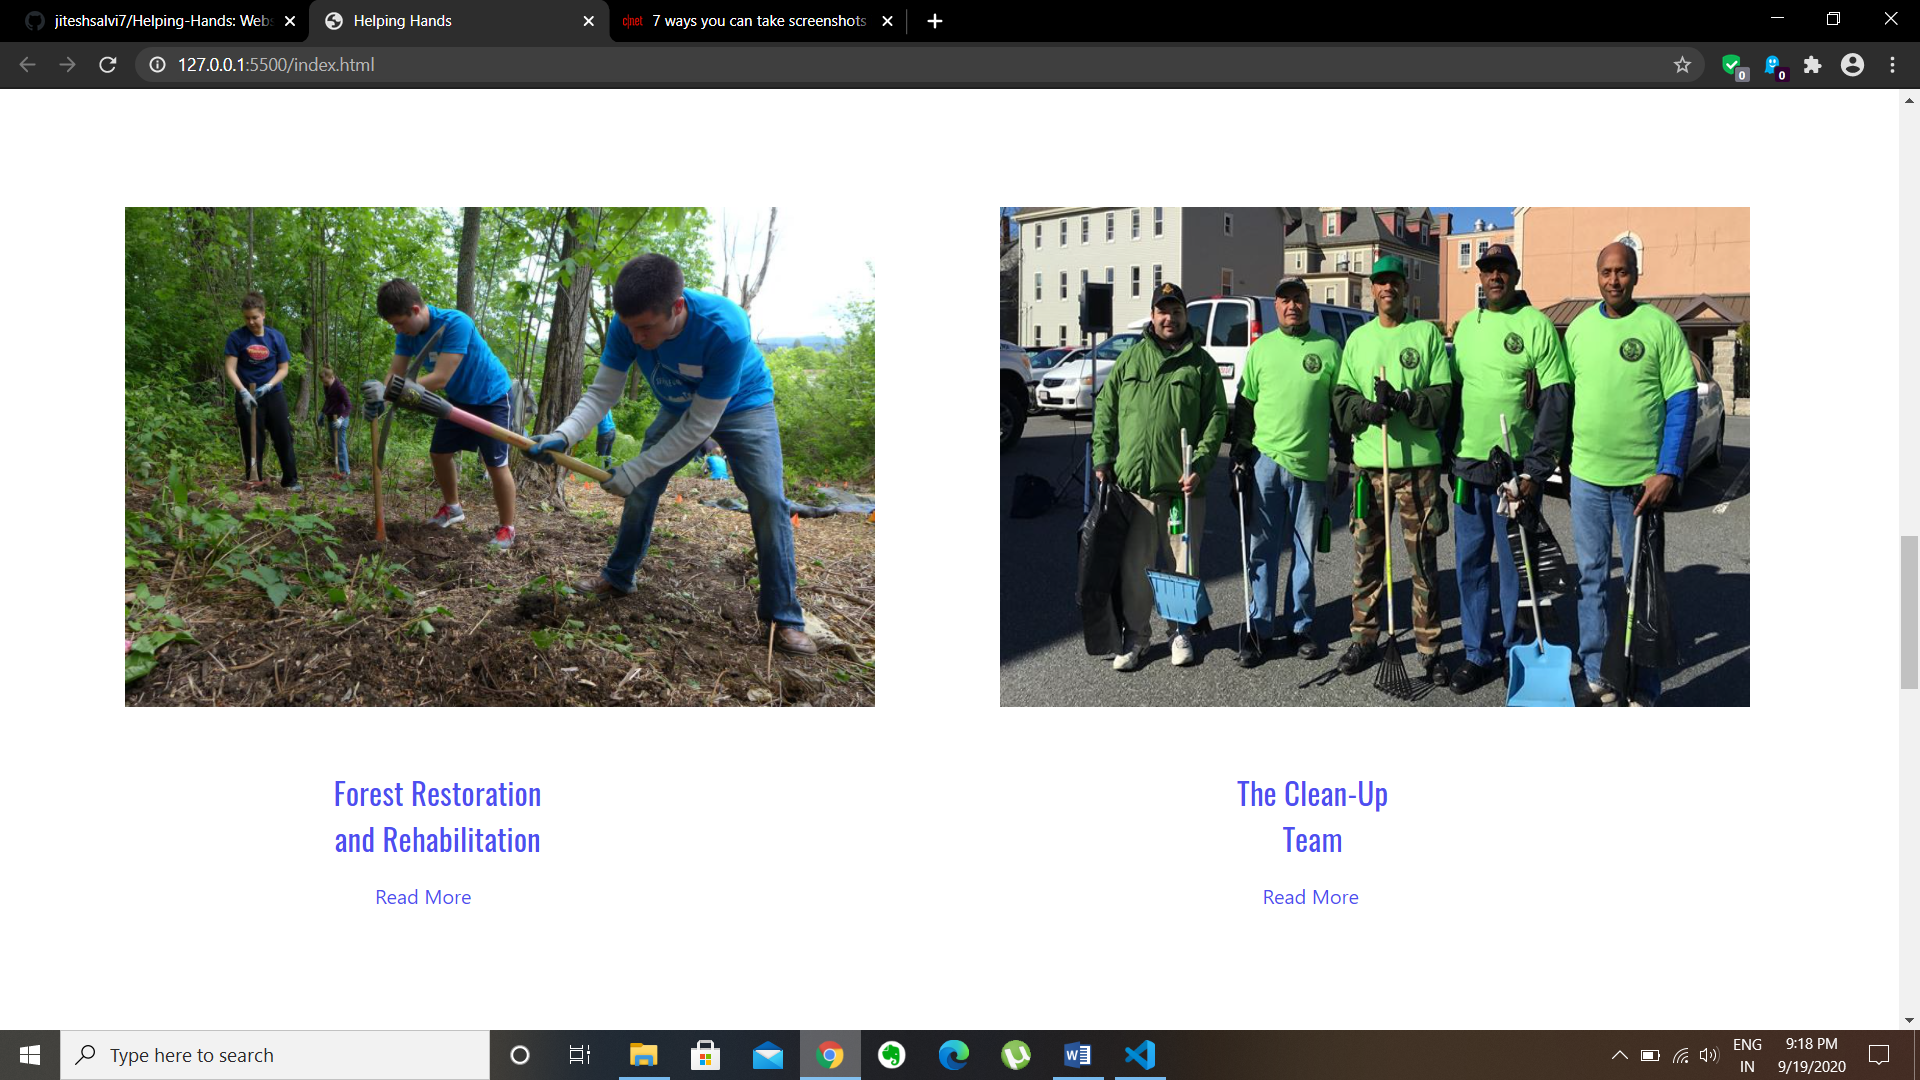The width and height of the screenshot is (1920, 1080).
Task: Expand hidden system tray icons chevron
Action: coord(1619,1055)
